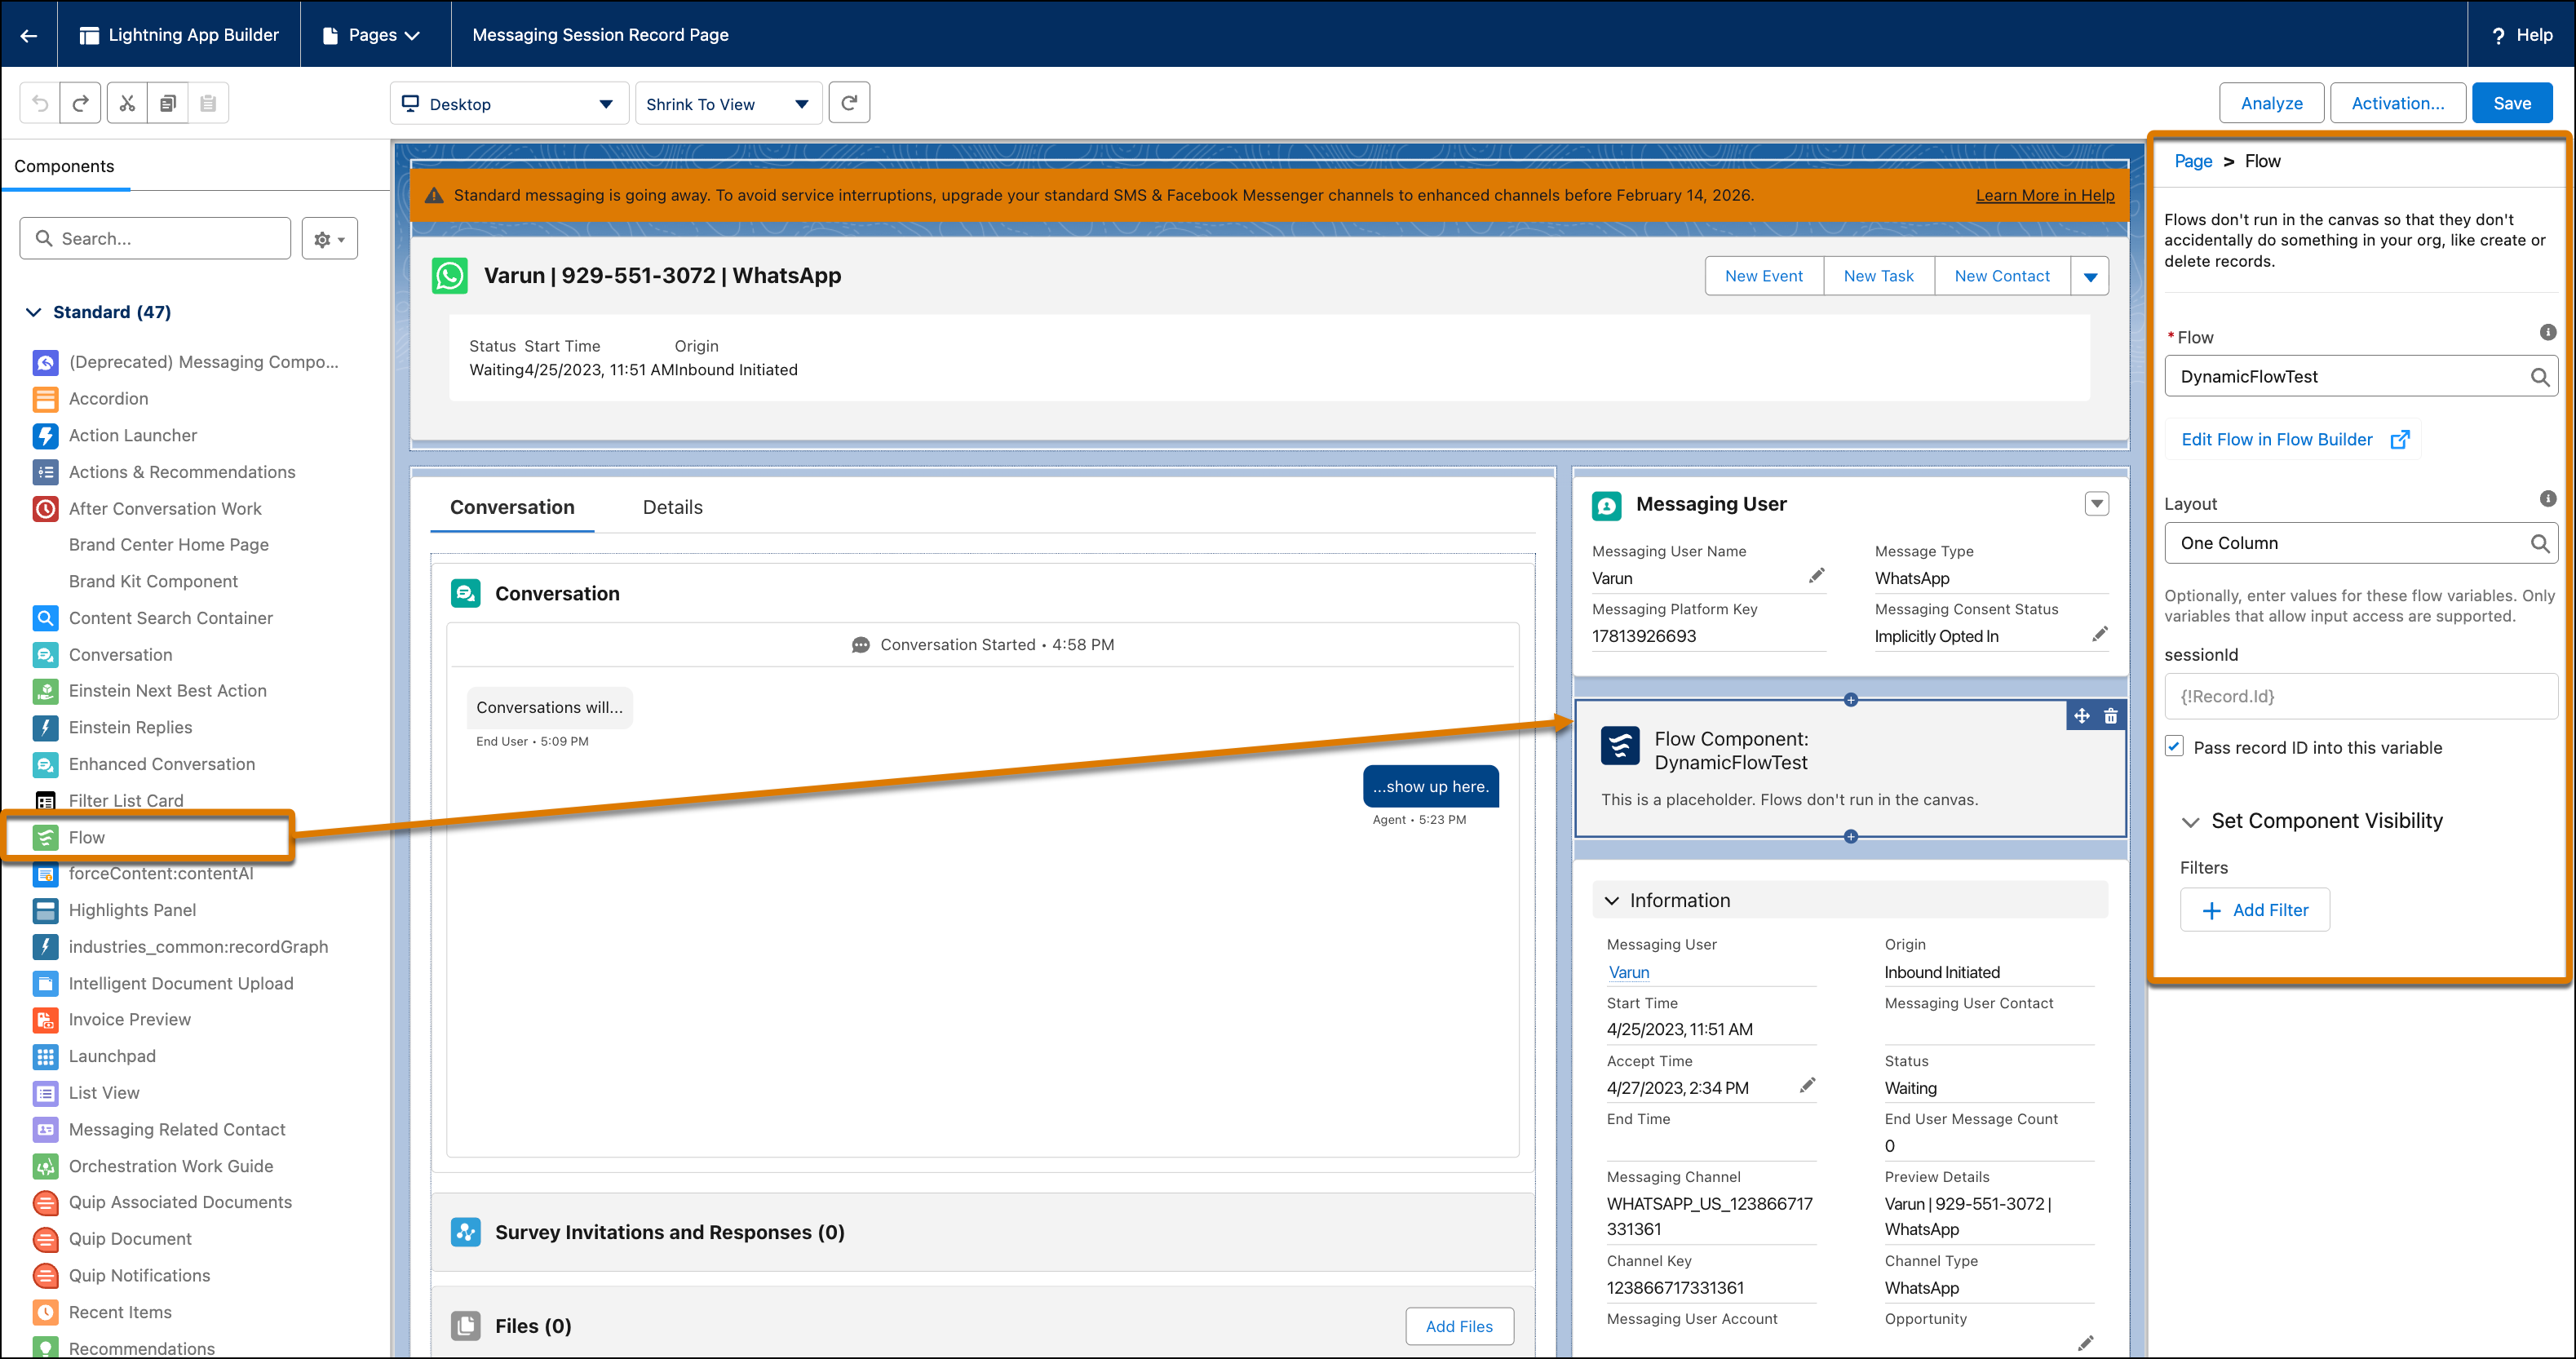
Task: Open the Activation dialog
Action: click(2398, 103)
